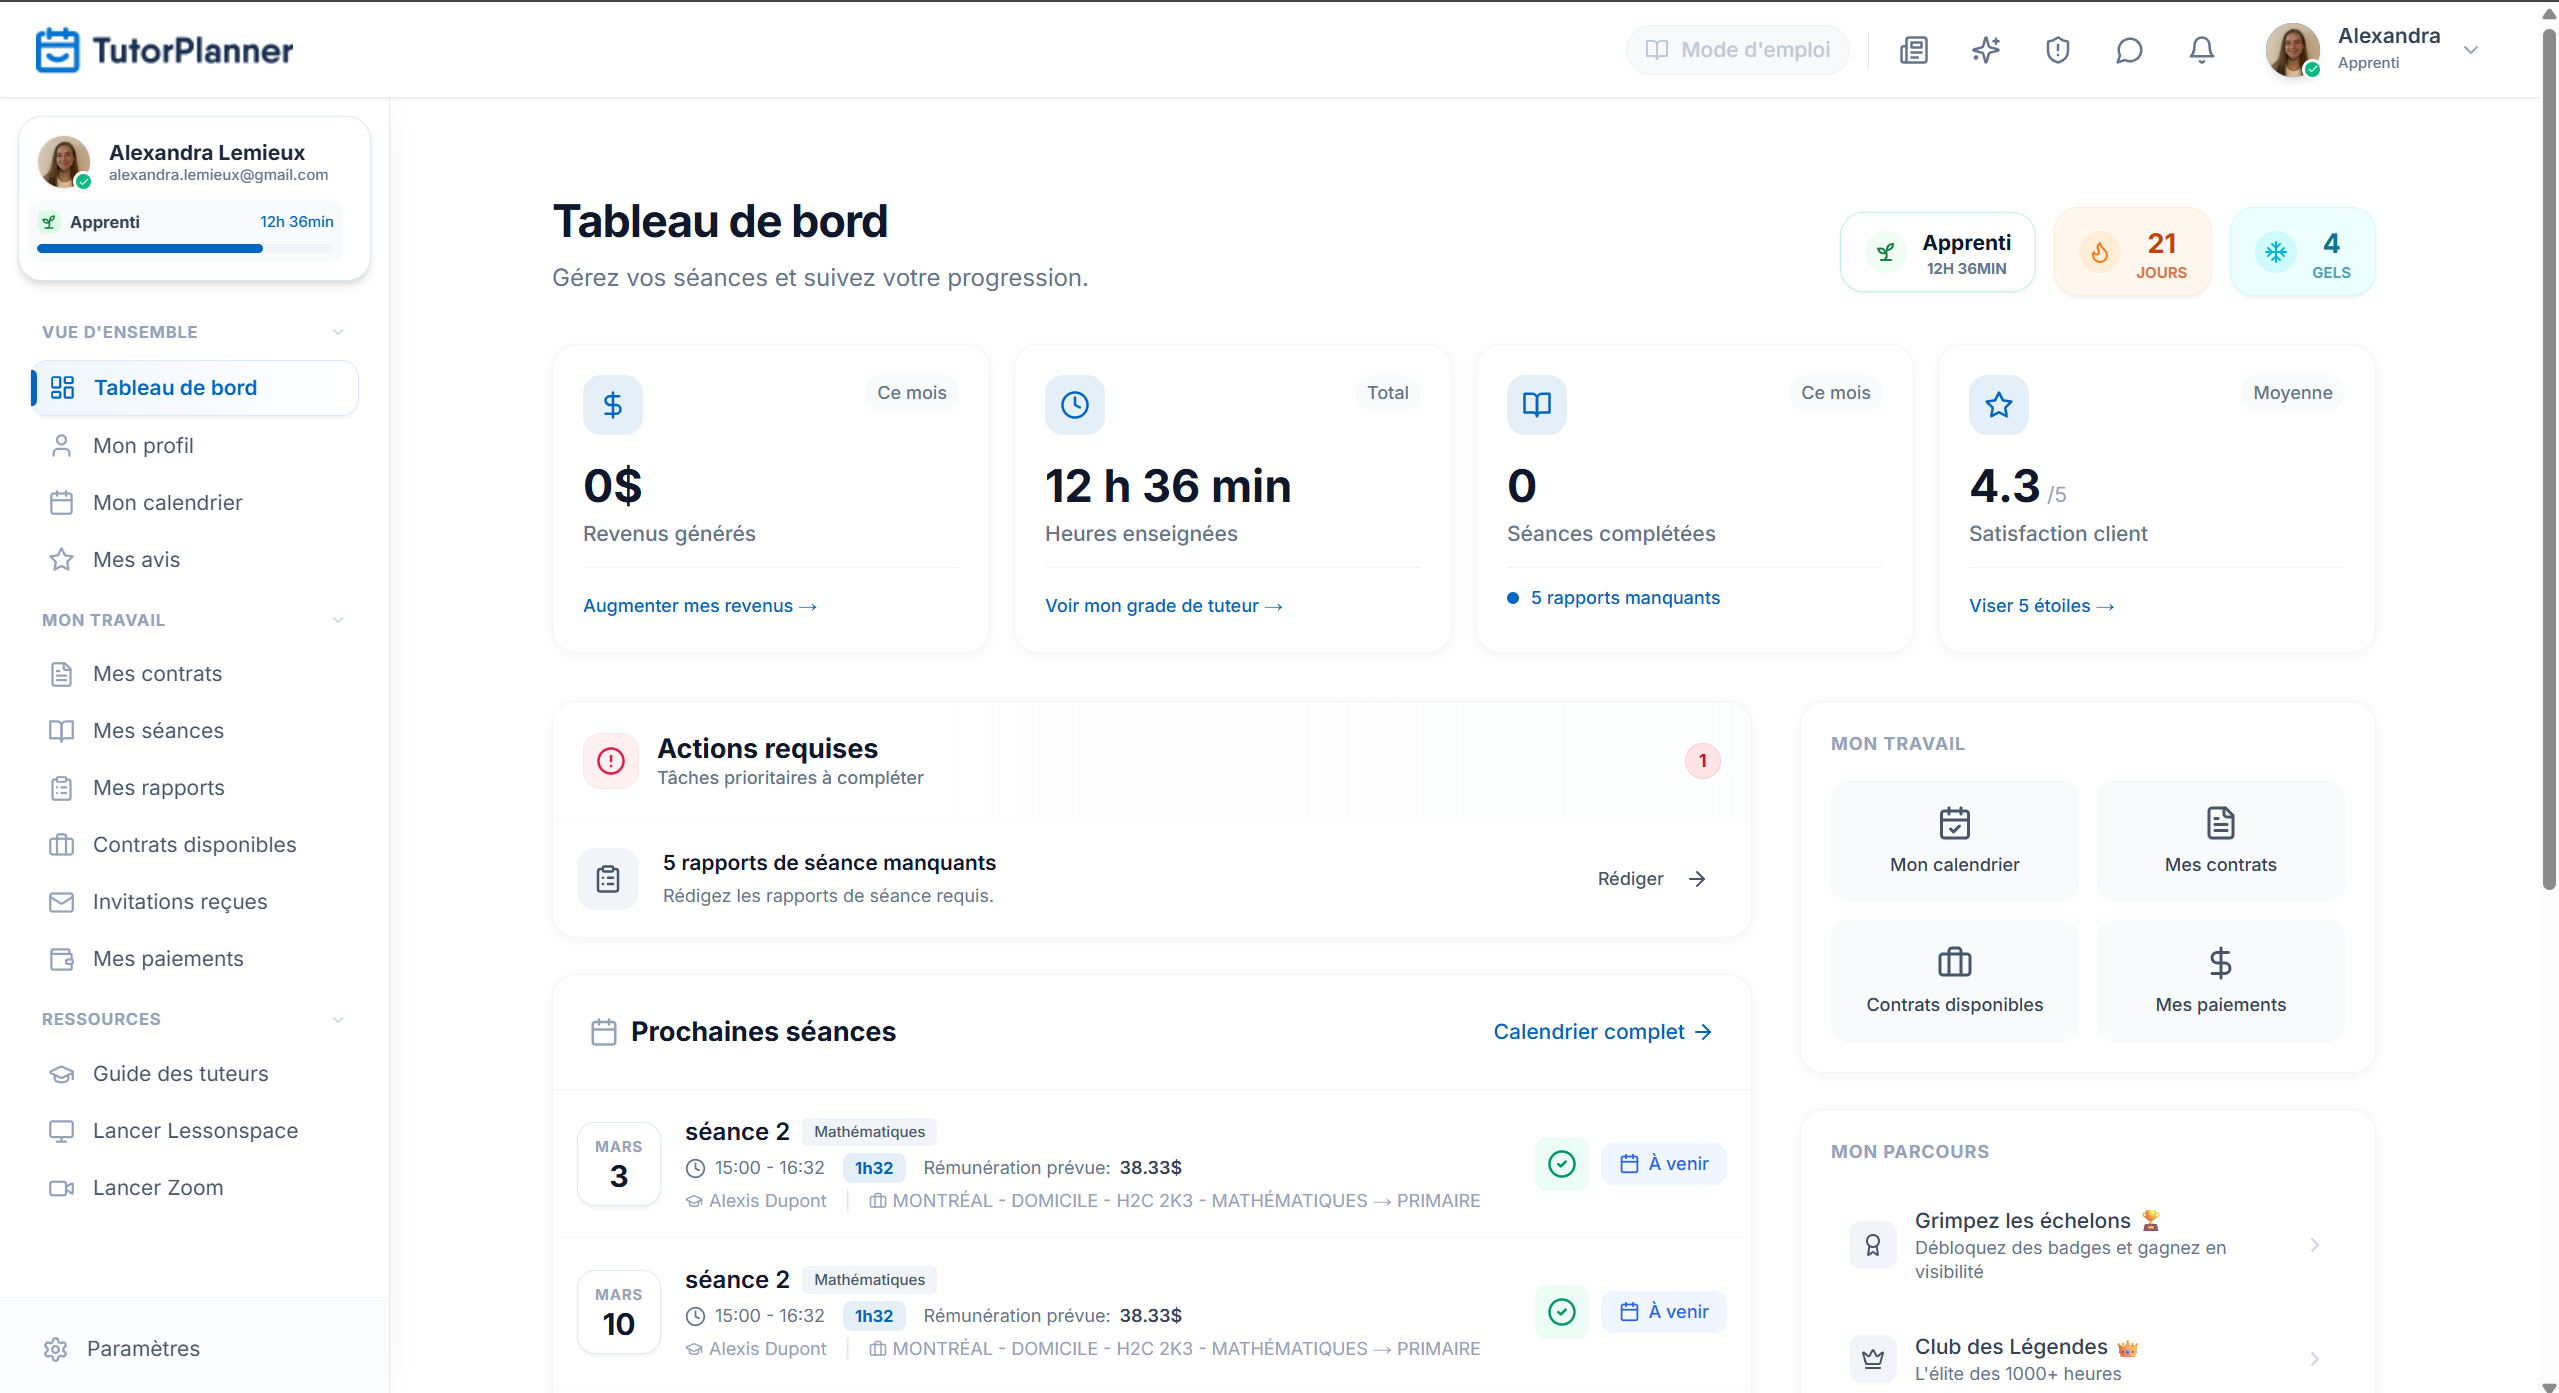Screen dimensions: 2559x1393
Task: Collapse the Vue d'ensemble section
Action: coord(338,331)
